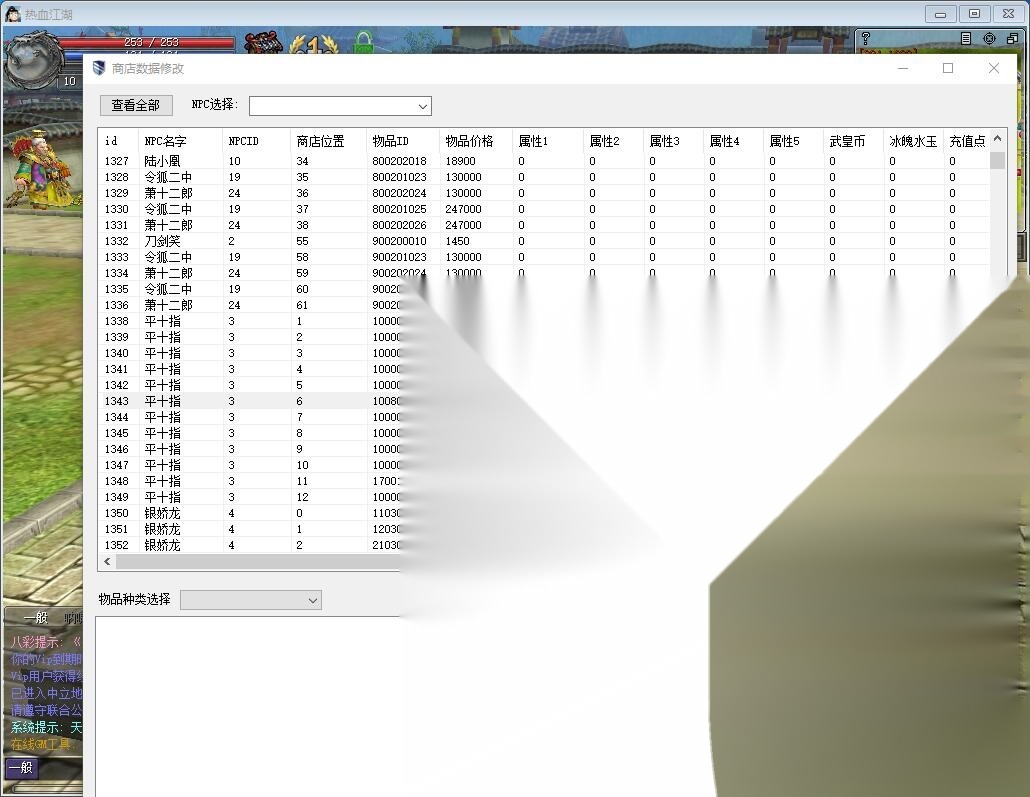The height and width of the screenshot is (797, 1030).
Task: Open the NPC选择 dropdown
Action: point(340,106)
